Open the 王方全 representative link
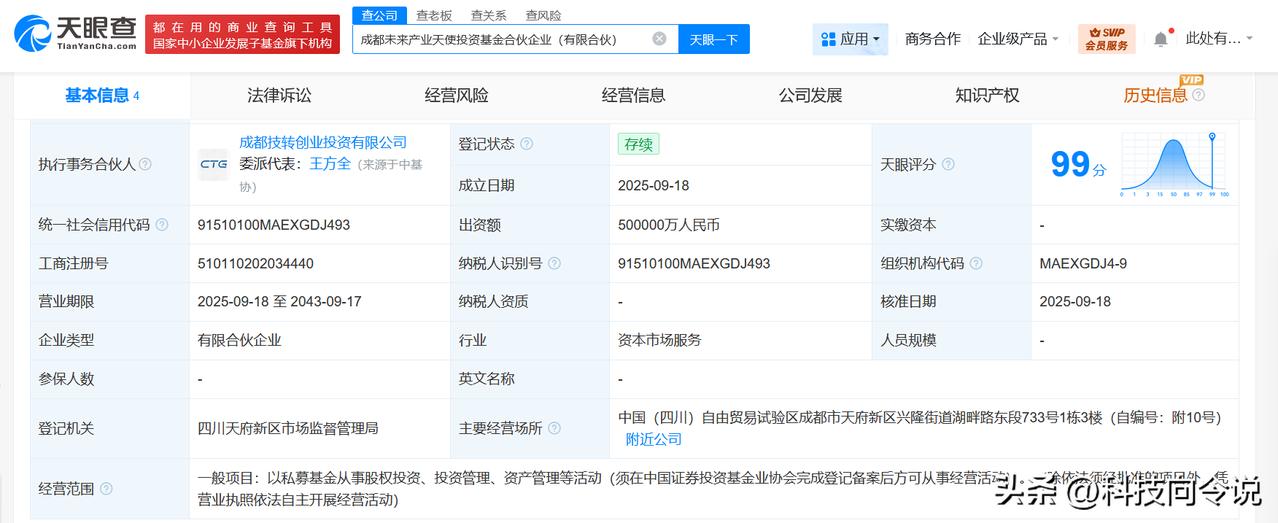The width and height of the screenshot is (1278, 523). point(330,163)
